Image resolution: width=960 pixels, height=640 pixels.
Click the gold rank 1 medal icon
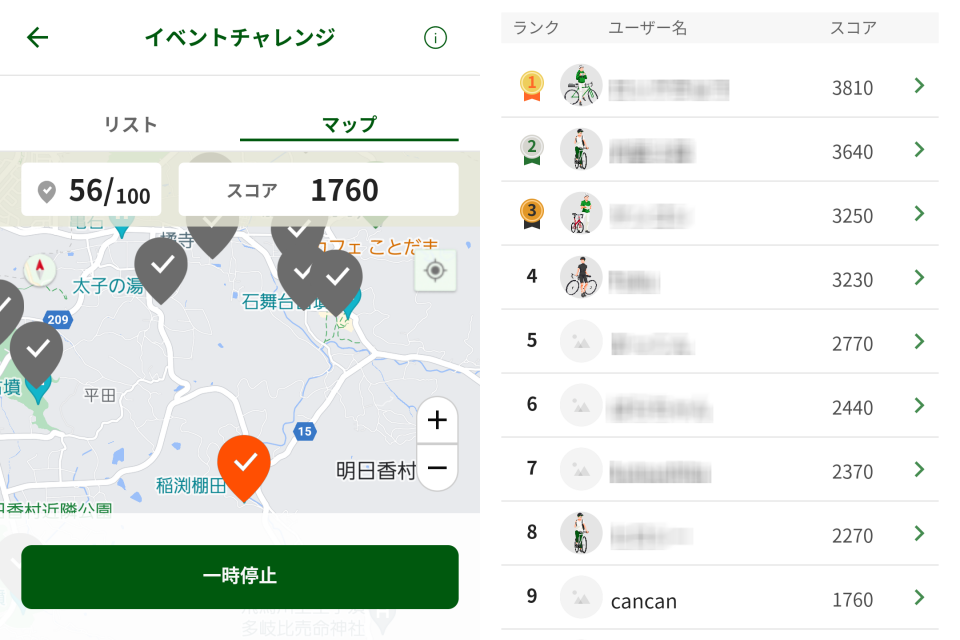[531, 86]
